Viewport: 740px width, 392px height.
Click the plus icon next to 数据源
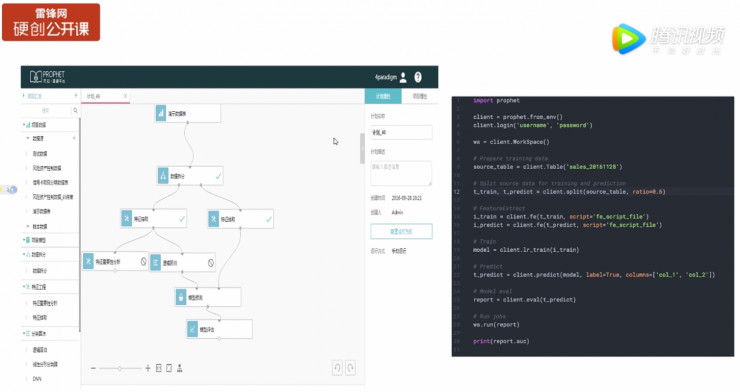pyautogui.click(x=74, y=138)
